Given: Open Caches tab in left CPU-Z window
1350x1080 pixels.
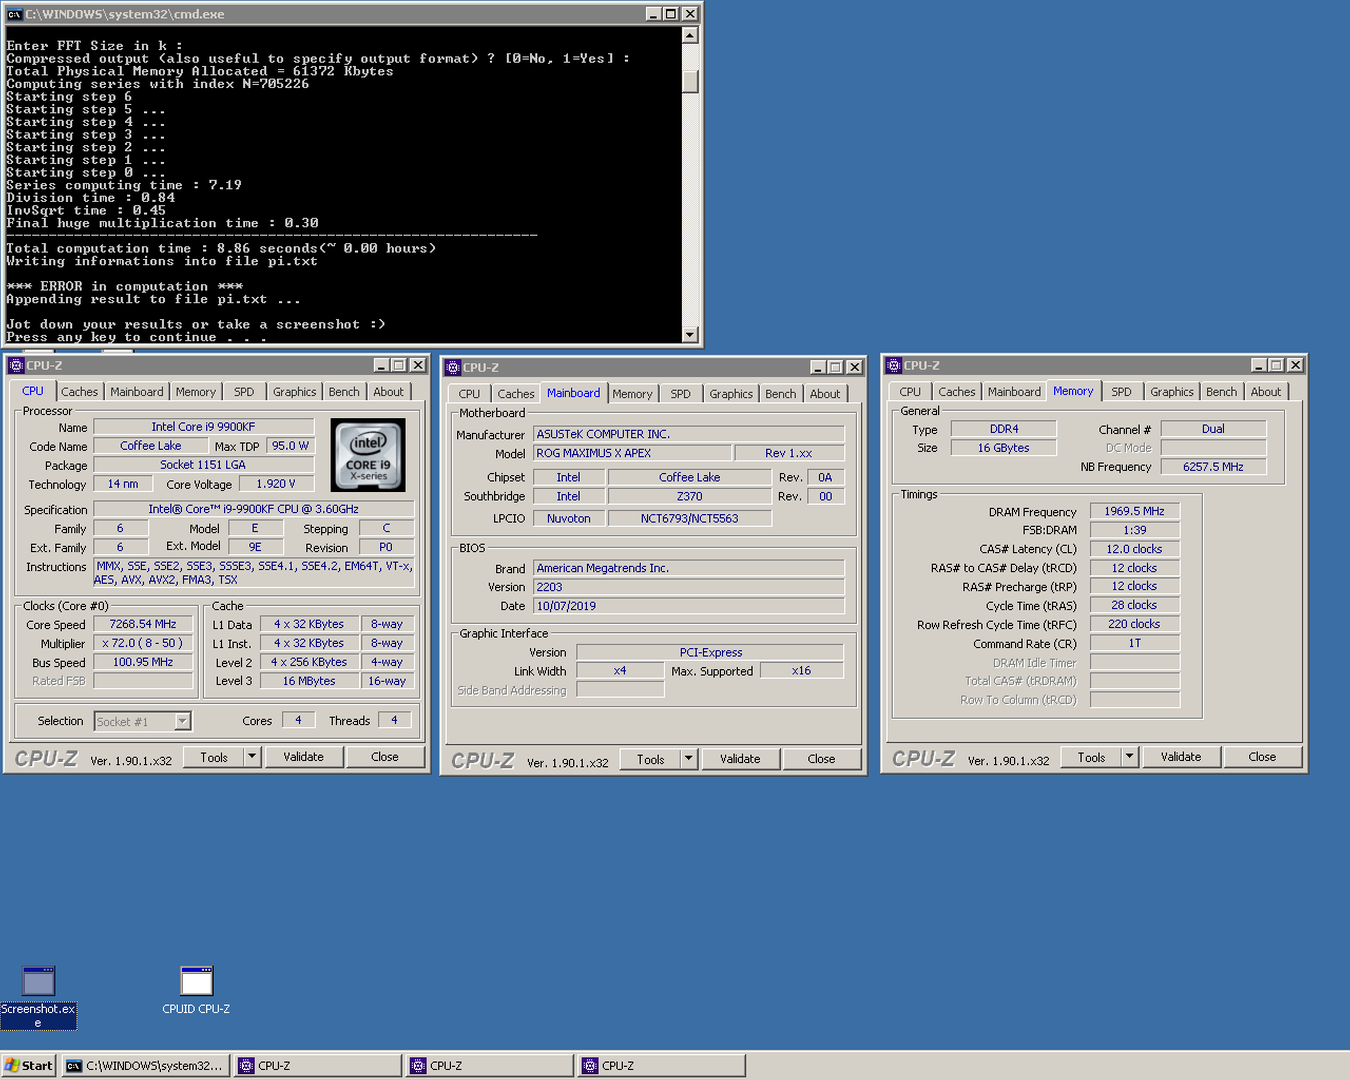Looking at the screenshot, I should (79, 392).
